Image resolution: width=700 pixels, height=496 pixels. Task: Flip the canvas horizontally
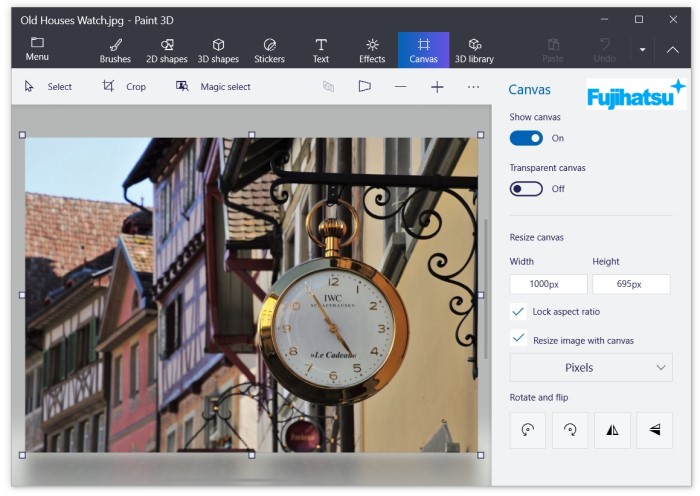(x=612, y=430)
